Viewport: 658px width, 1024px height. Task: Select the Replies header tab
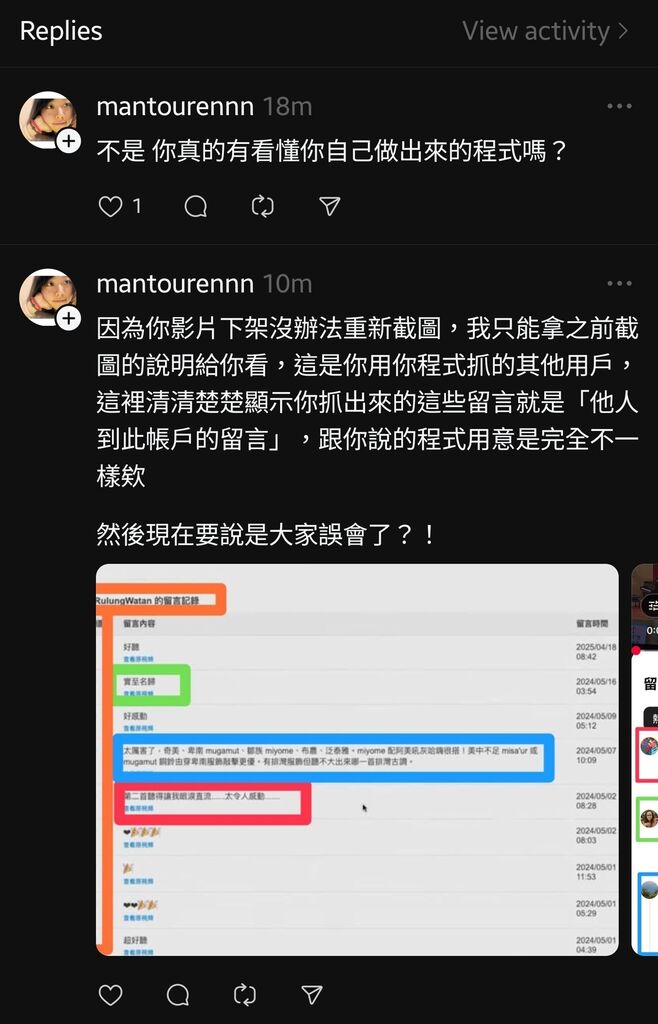61,31
